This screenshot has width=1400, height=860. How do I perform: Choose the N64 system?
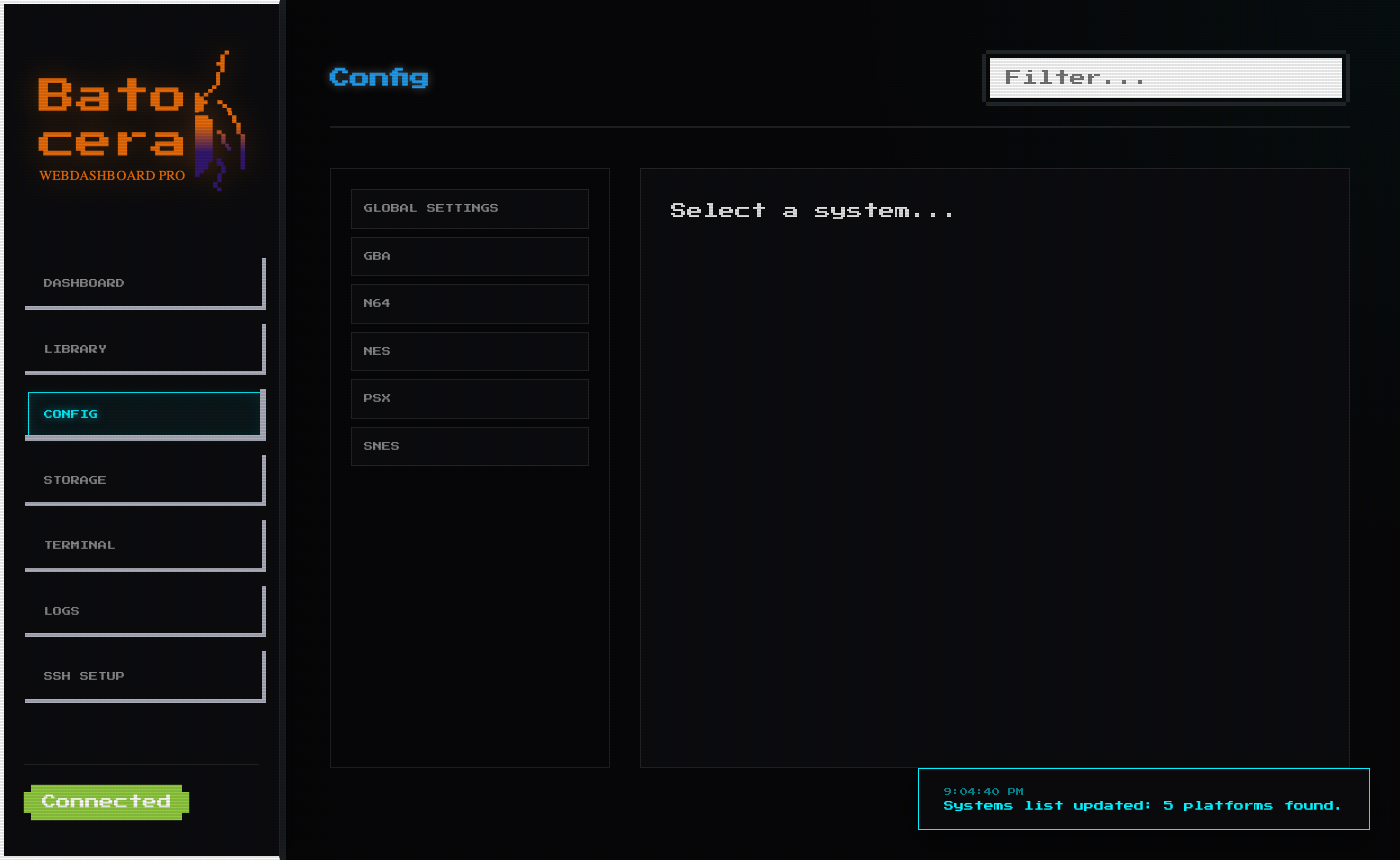(x=470, y=303)
